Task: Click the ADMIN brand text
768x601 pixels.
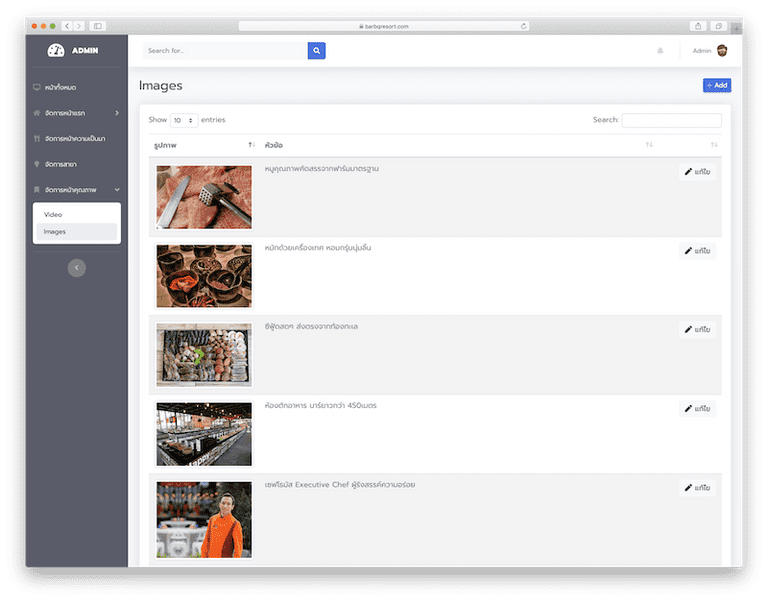Action: click(x=85, y=50)
